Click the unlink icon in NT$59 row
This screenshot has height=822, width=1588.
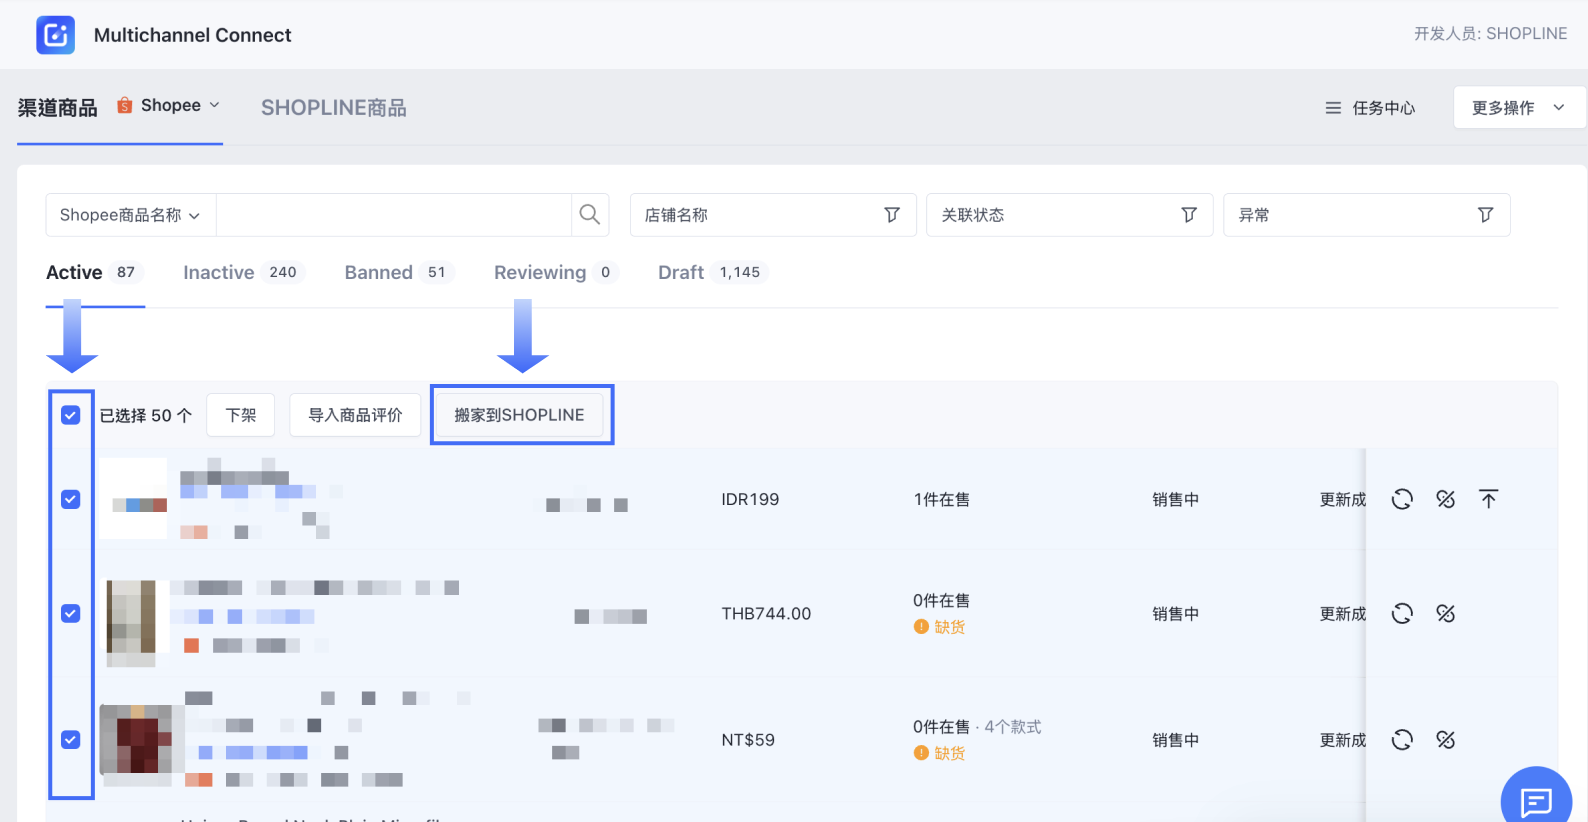pyautogui.click(x=1445, y=740)
